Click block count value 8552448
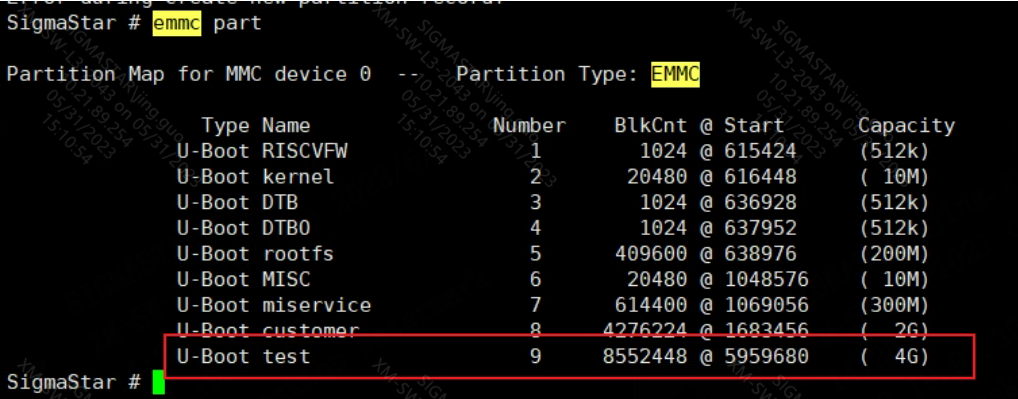The width and height of the screenshot is (1018, 399). click(x=645, y=356)
